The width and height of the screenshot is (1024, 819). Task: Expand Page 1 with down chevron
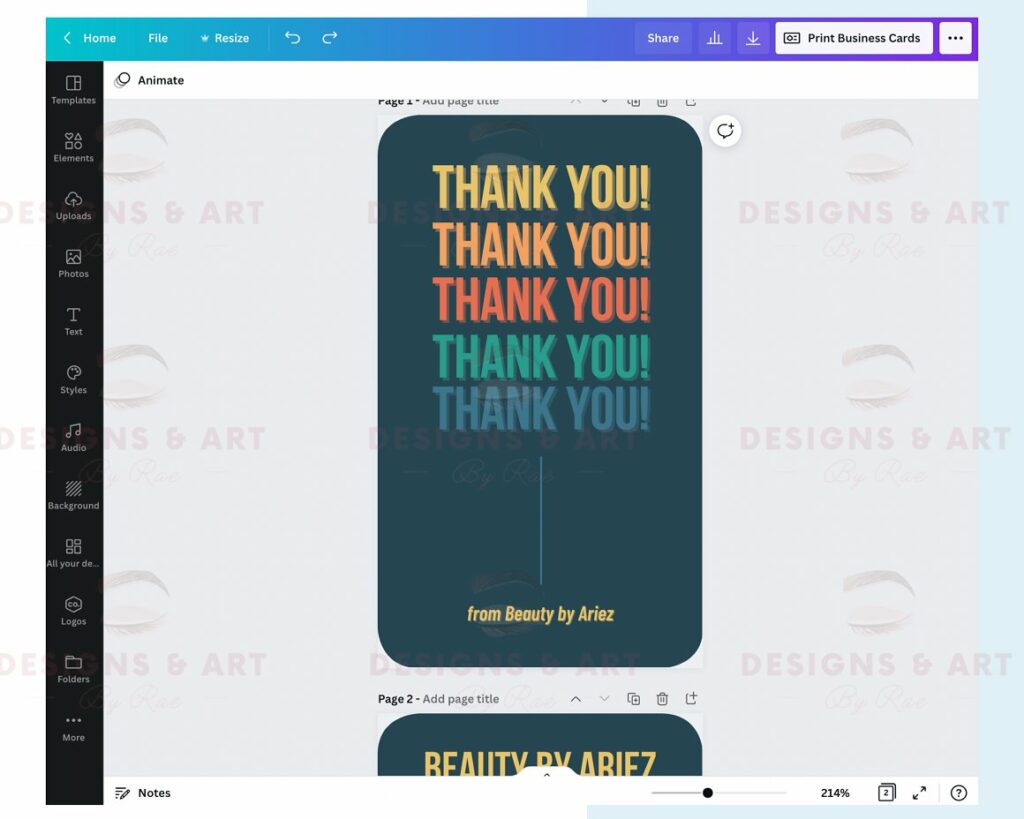pyautogui.click(x=604, y=101)
